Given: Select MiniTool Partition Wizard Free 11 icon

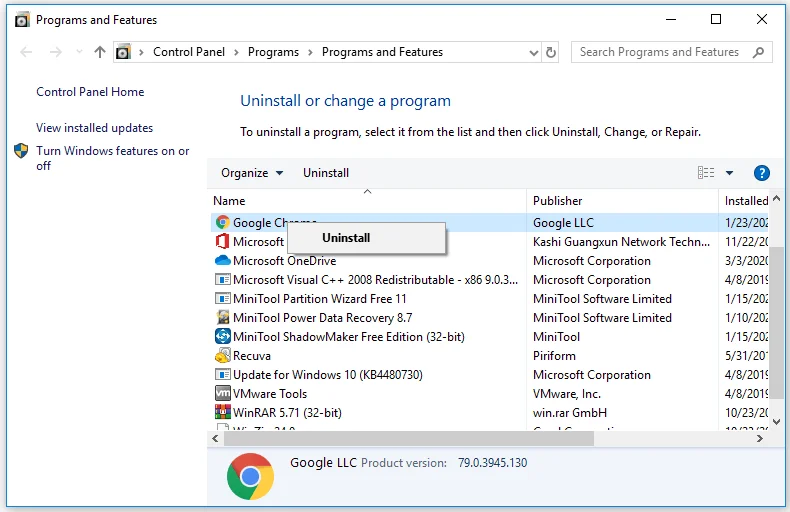Looking at the screenshot, I should pos(222,298).
